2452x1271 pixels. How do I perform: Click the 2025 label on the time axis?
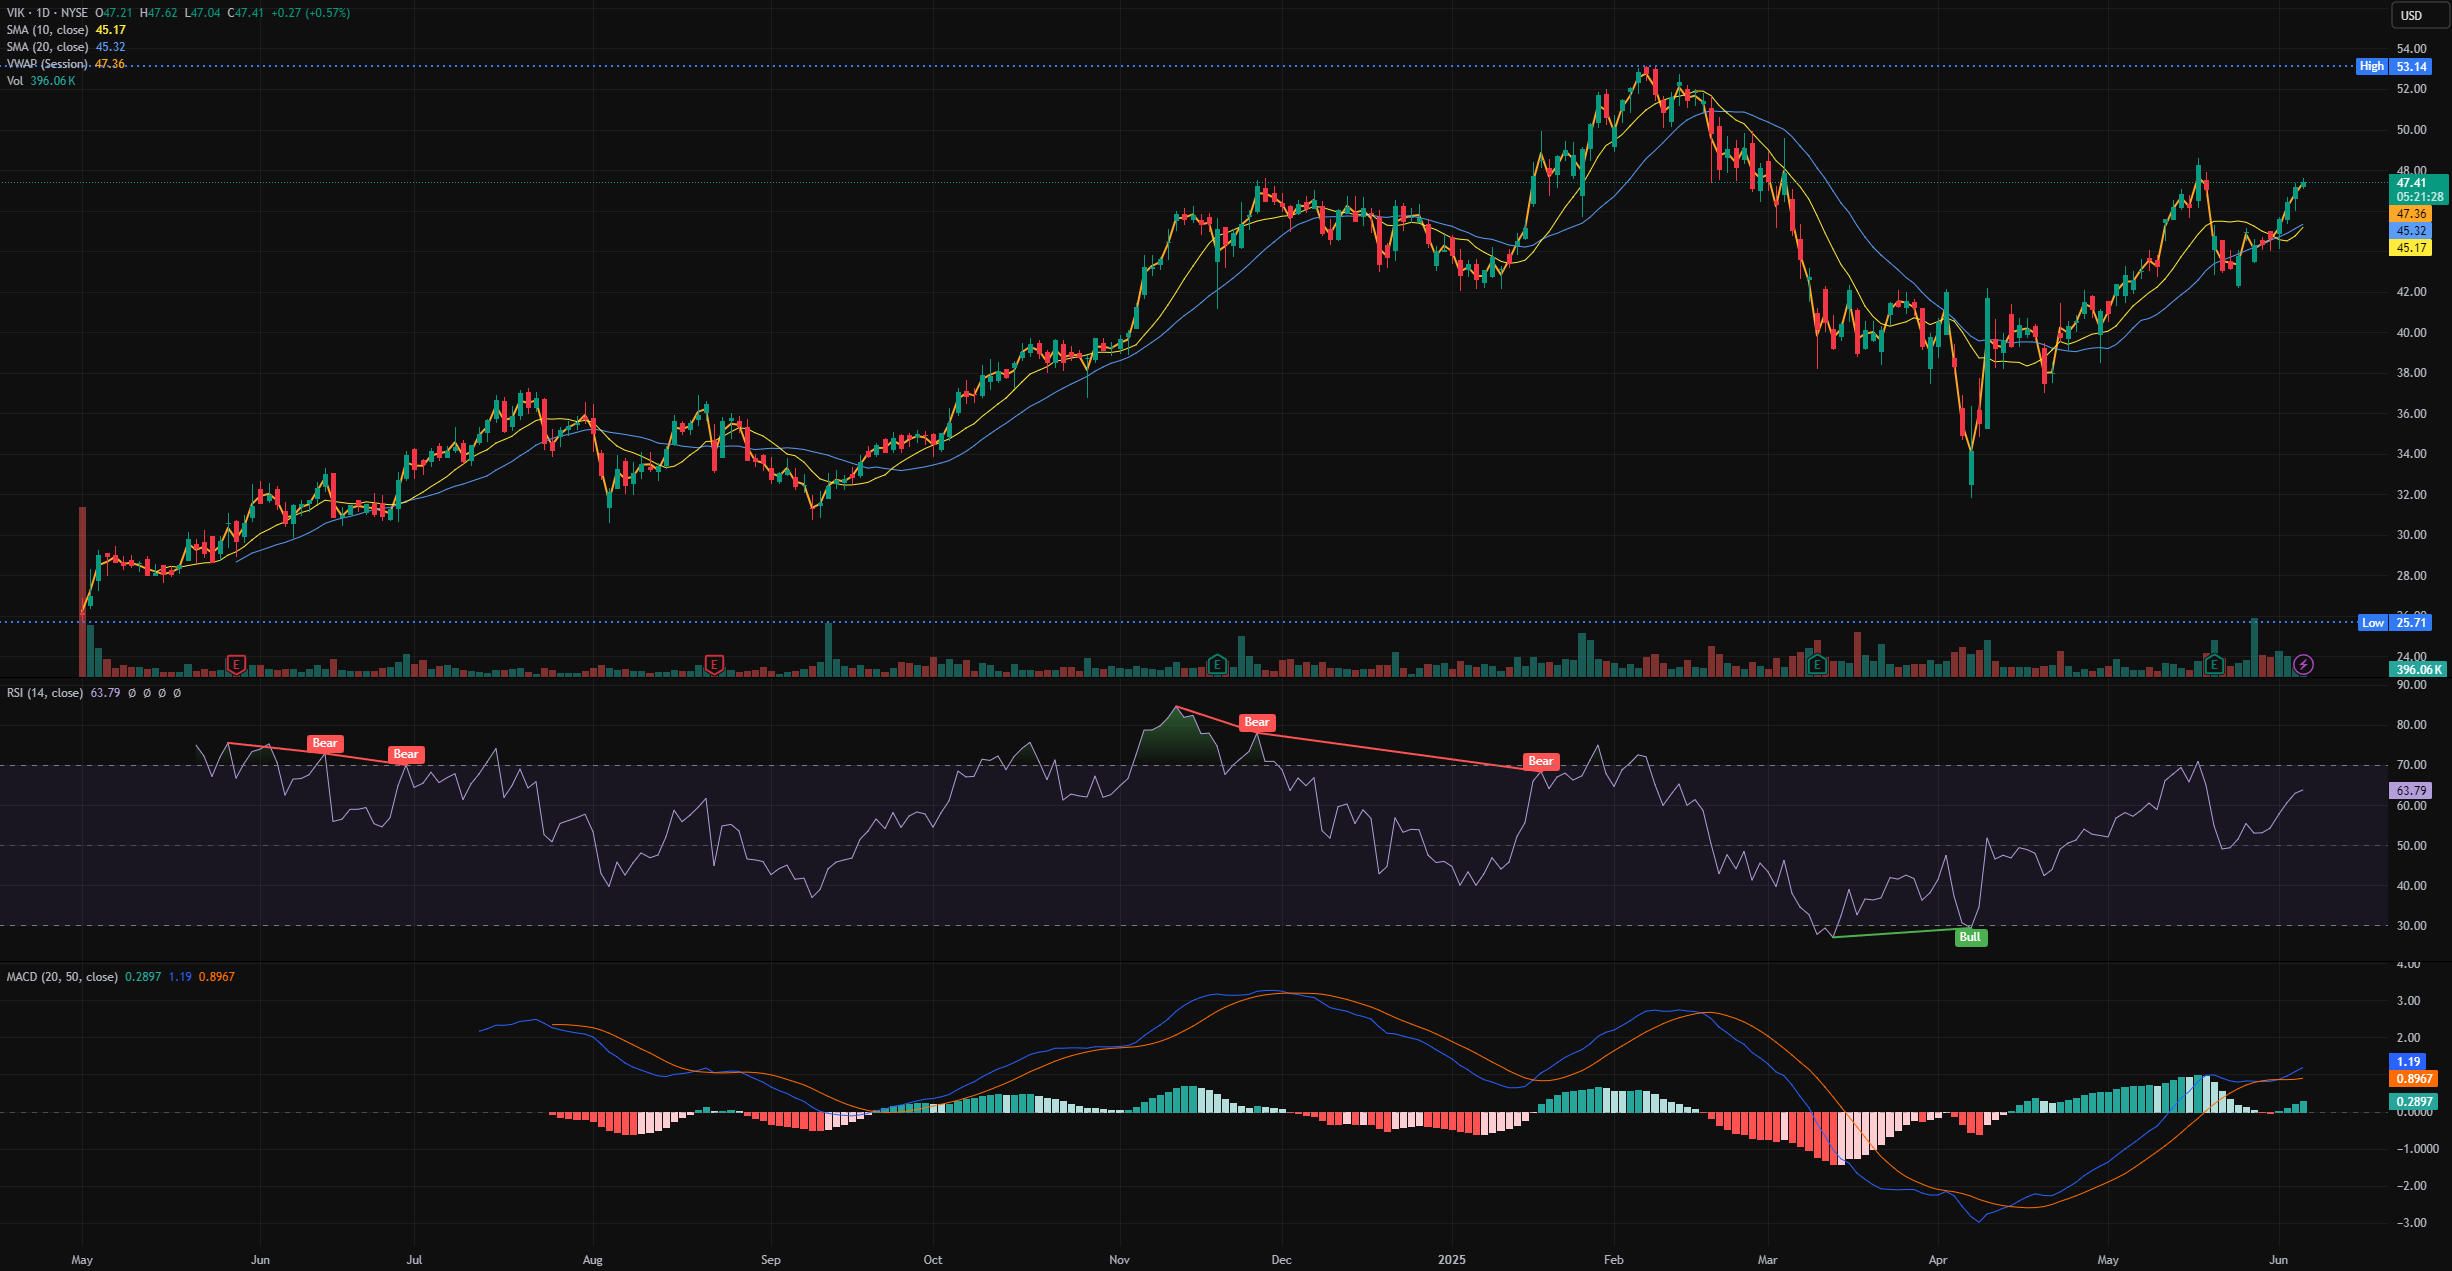1451,1260
